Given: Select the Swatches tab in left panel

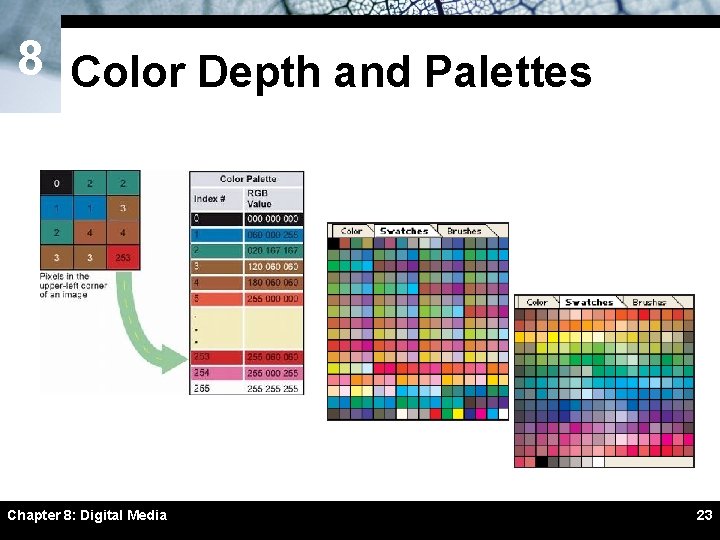Looking at the screenshot, I should click(404, 231).
